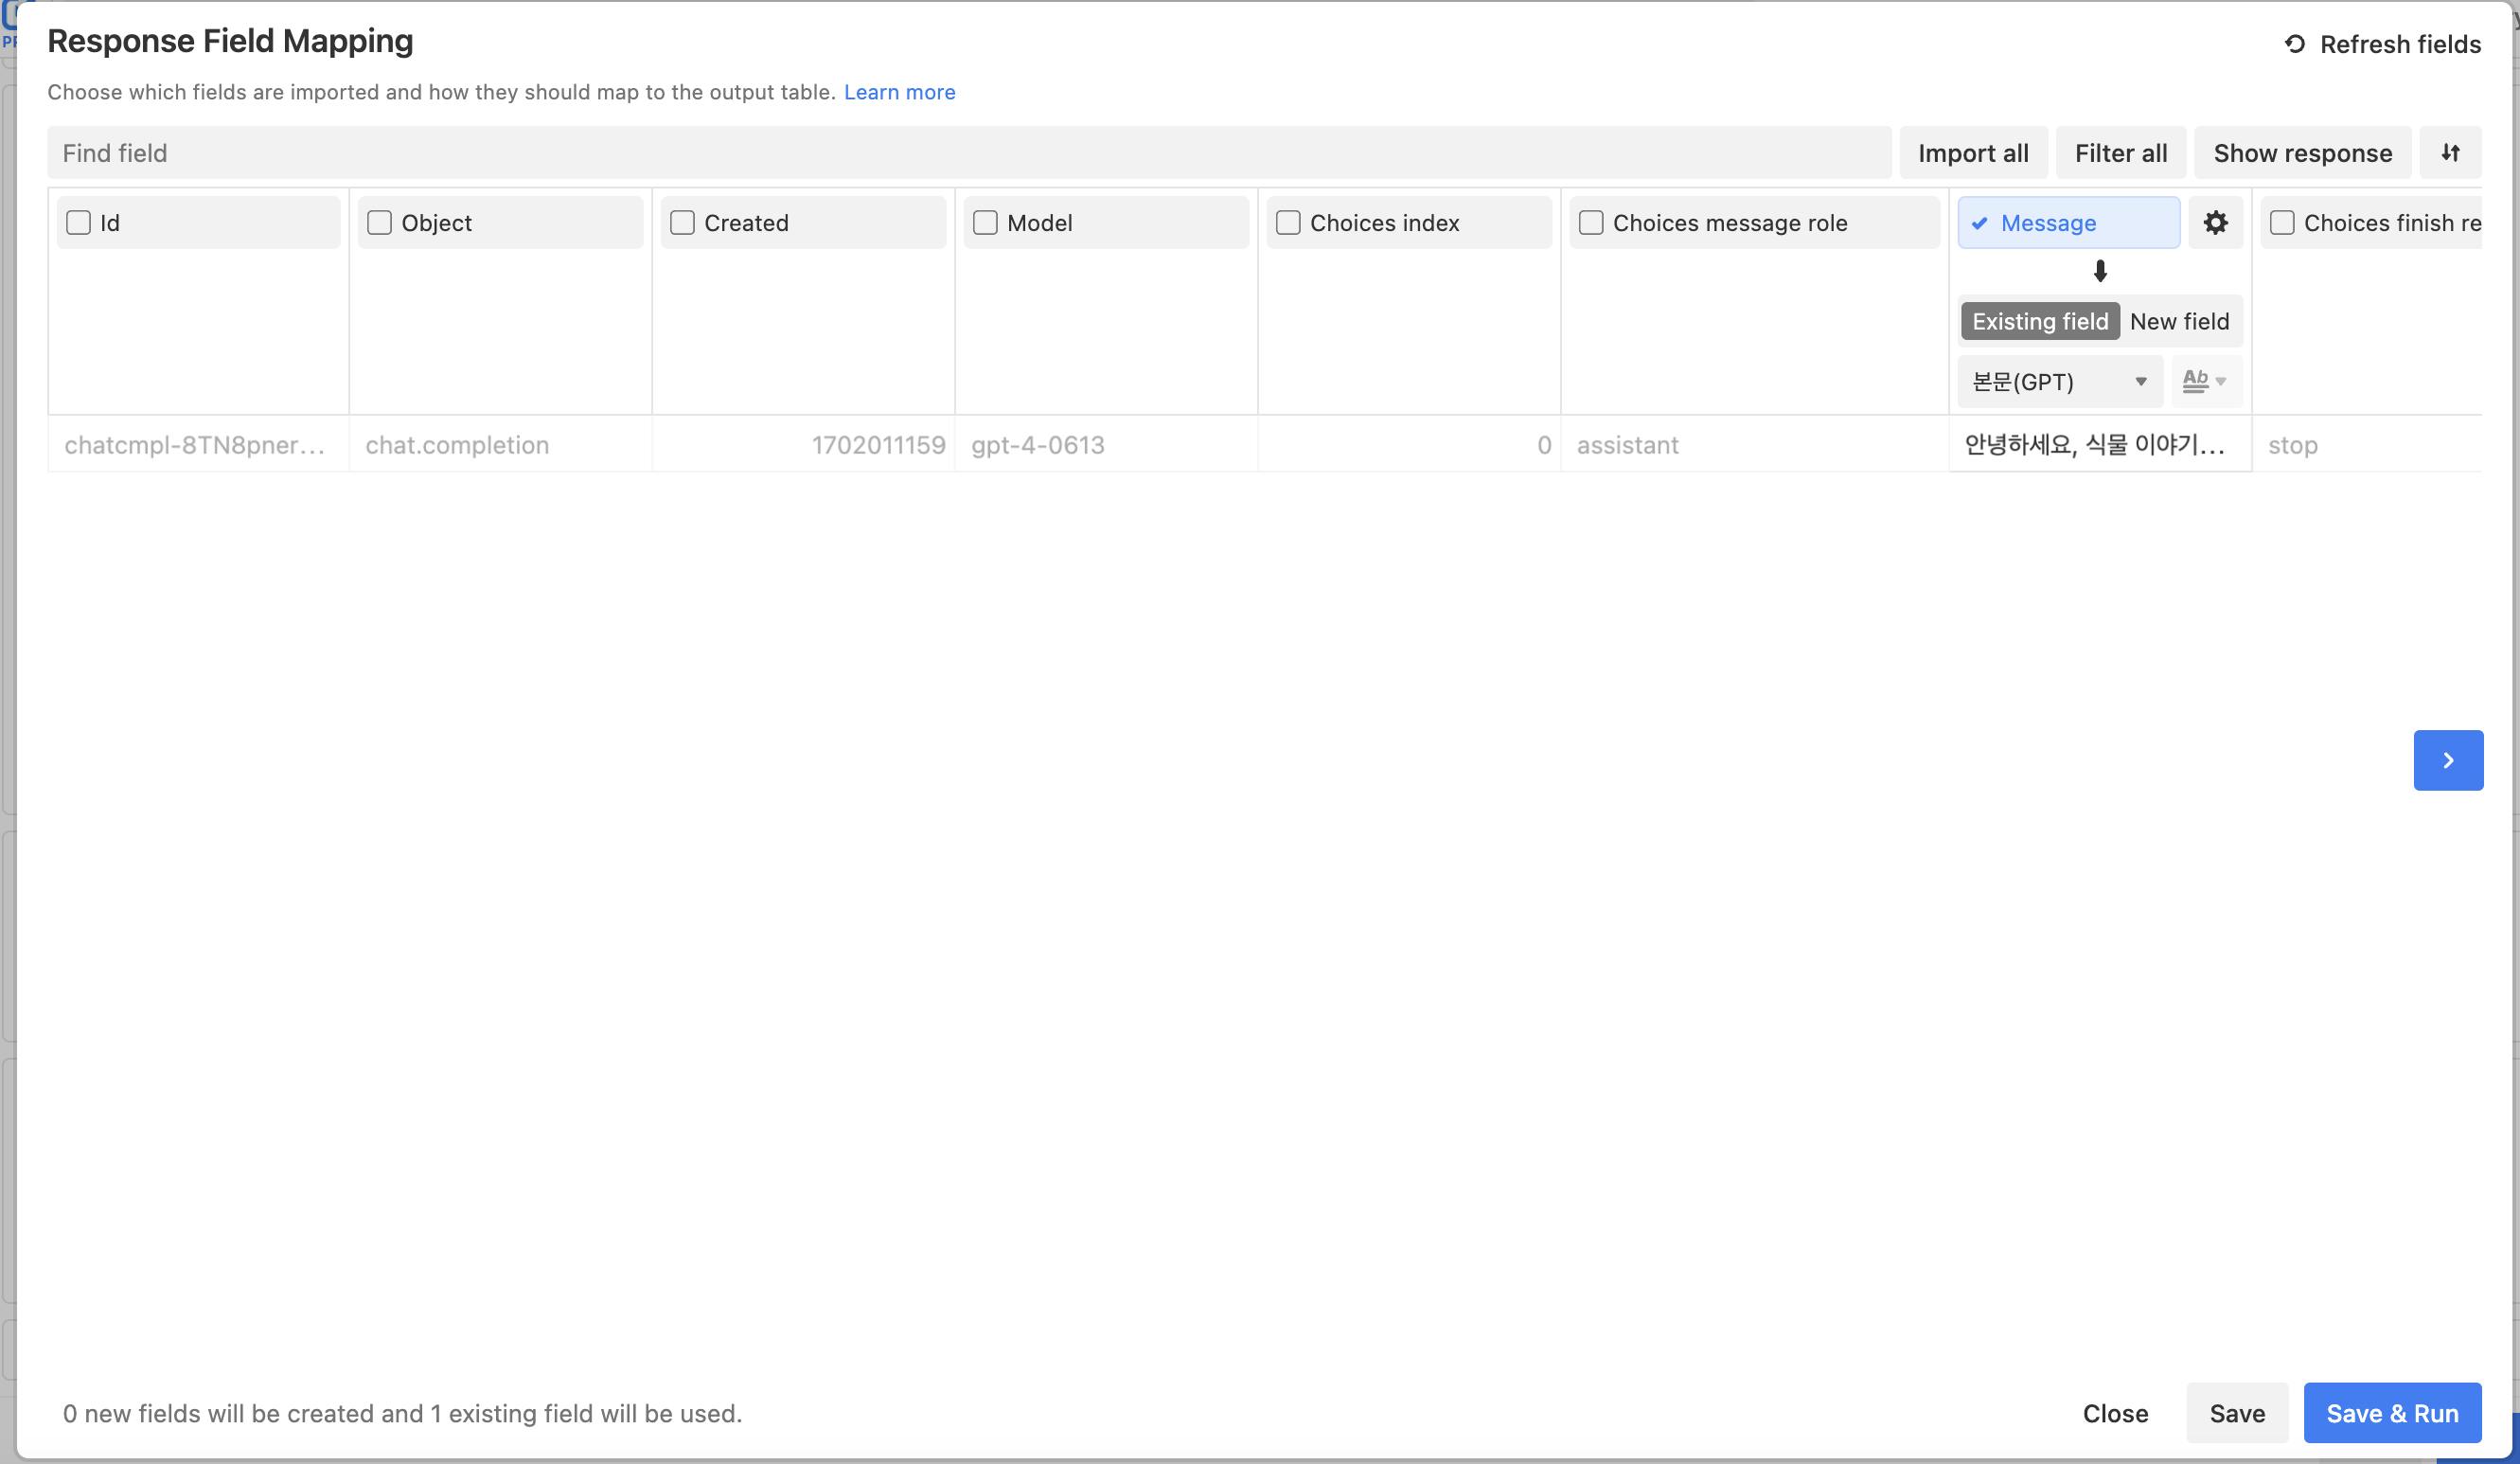Click Save & Run button
This screenshot has height=1464, width=2520.
click(x=2392, y=1413)
